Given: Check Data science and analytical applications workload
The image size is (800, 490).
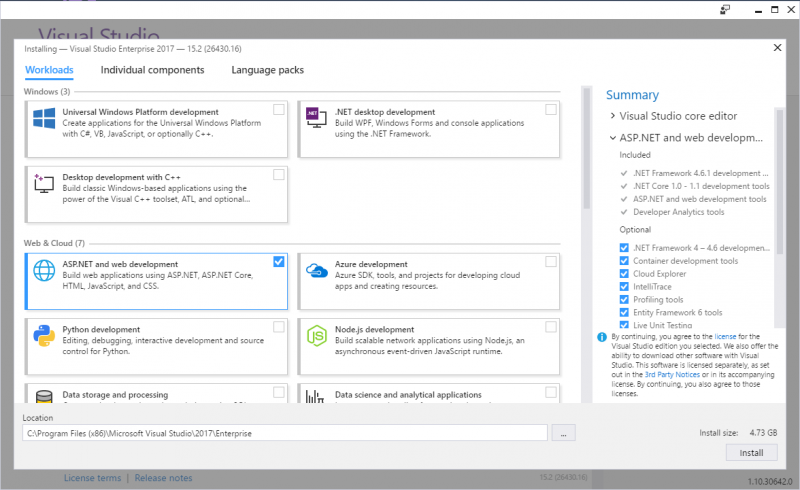Looking at the screenshot, I should point(551,392).
